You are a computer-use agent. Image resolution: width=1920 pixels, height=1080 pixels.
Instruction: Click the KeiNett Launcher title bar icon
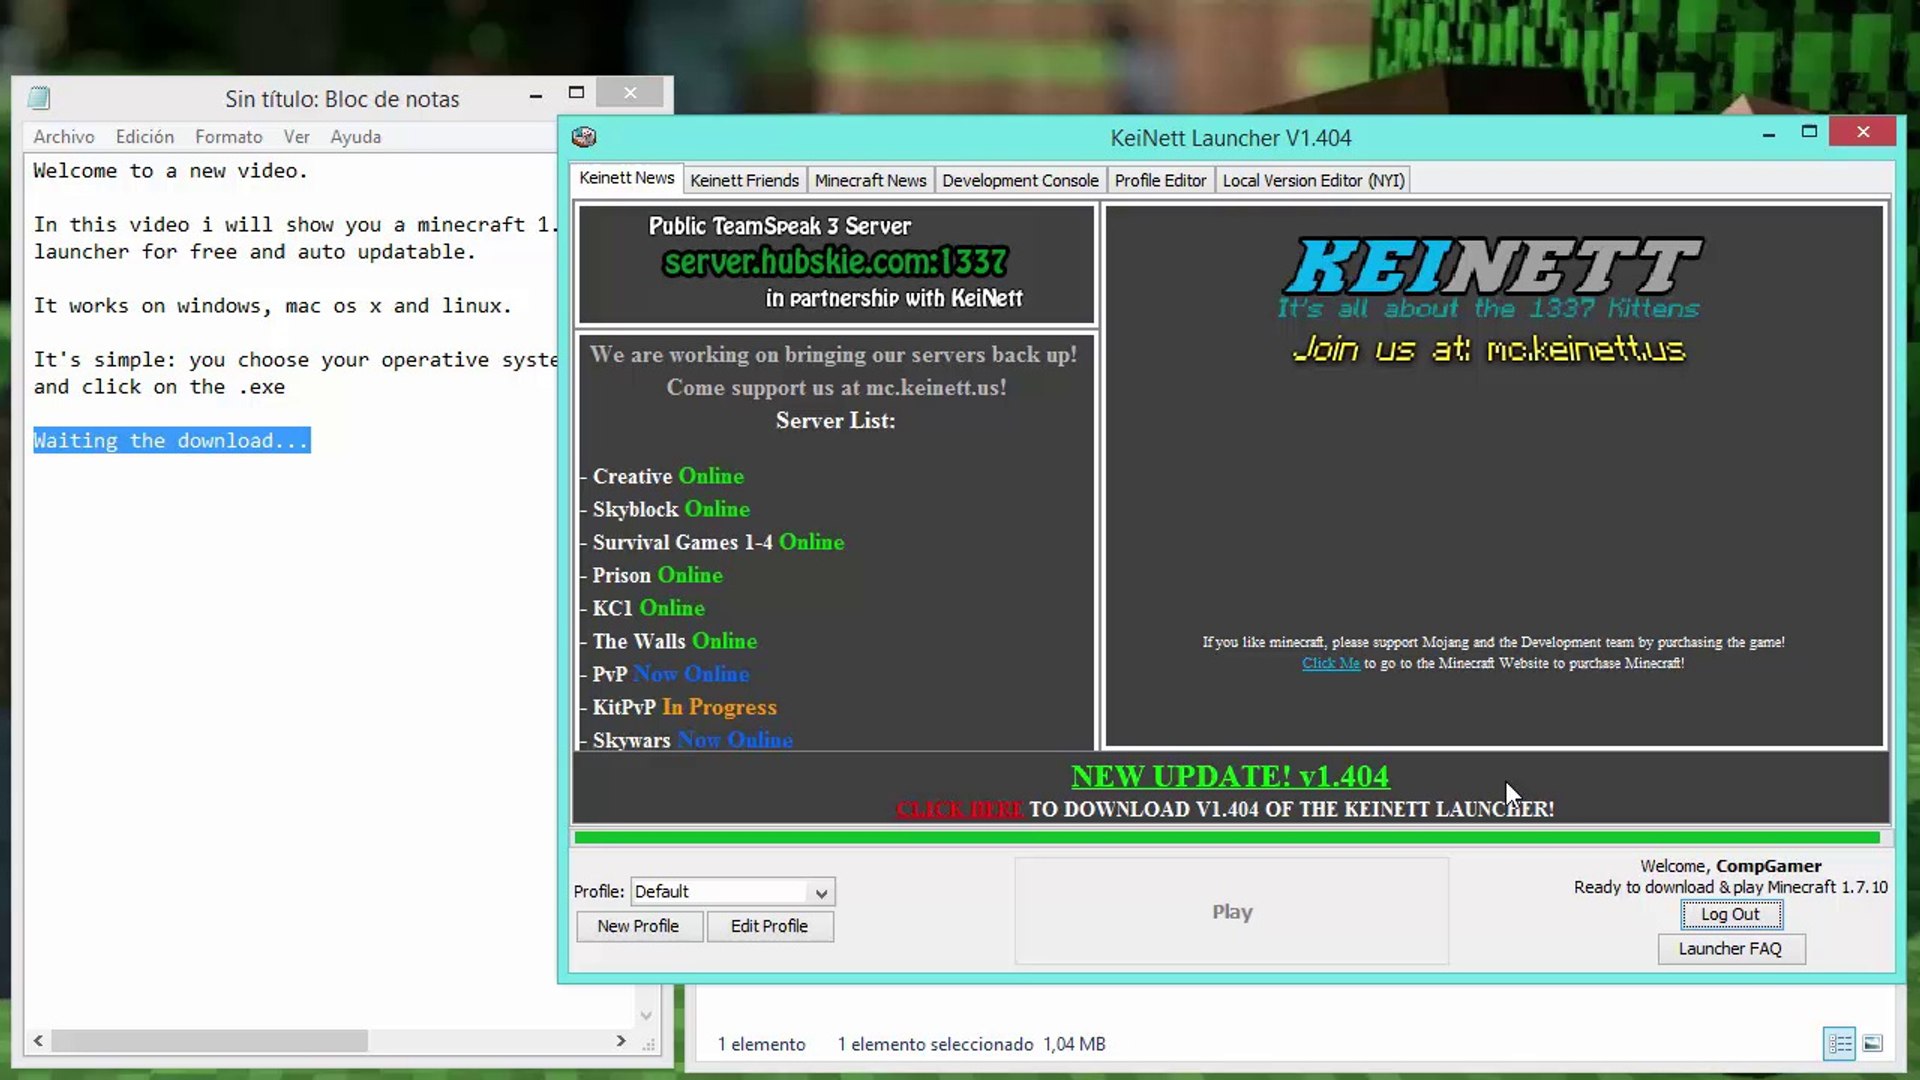(584, 137)
